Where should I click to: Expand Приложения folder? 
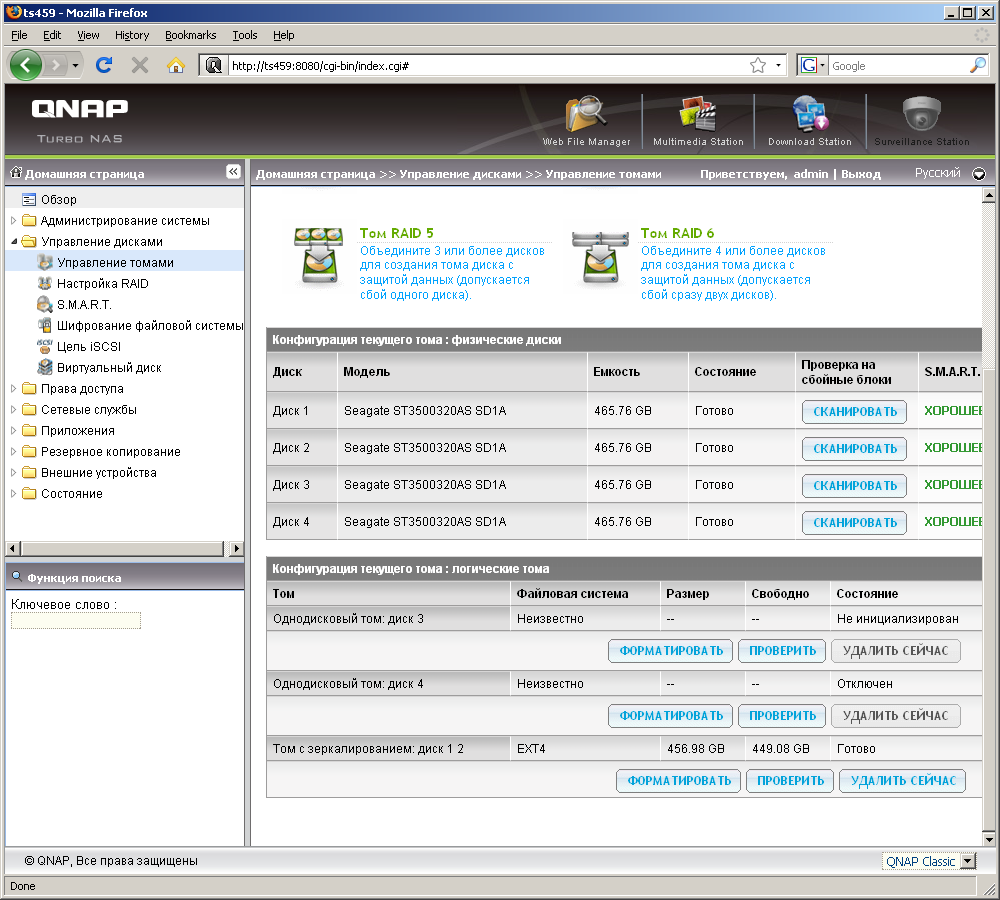13,430
